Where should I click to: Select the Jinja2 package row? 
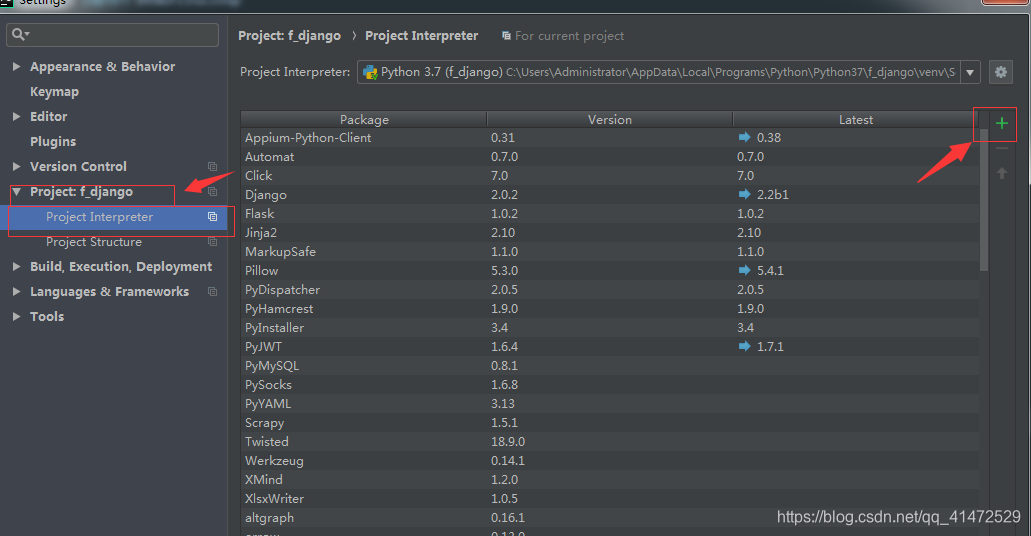pyautogui.click(x=610, y=232)
